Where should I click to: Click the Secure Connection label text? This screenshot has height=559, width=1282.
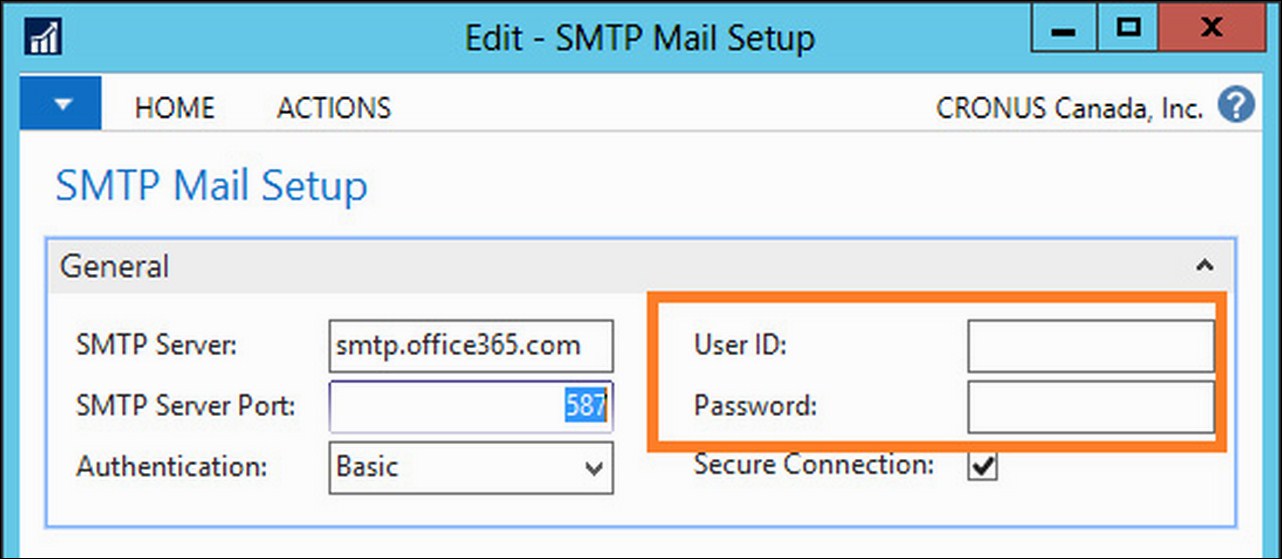point(814,465)
